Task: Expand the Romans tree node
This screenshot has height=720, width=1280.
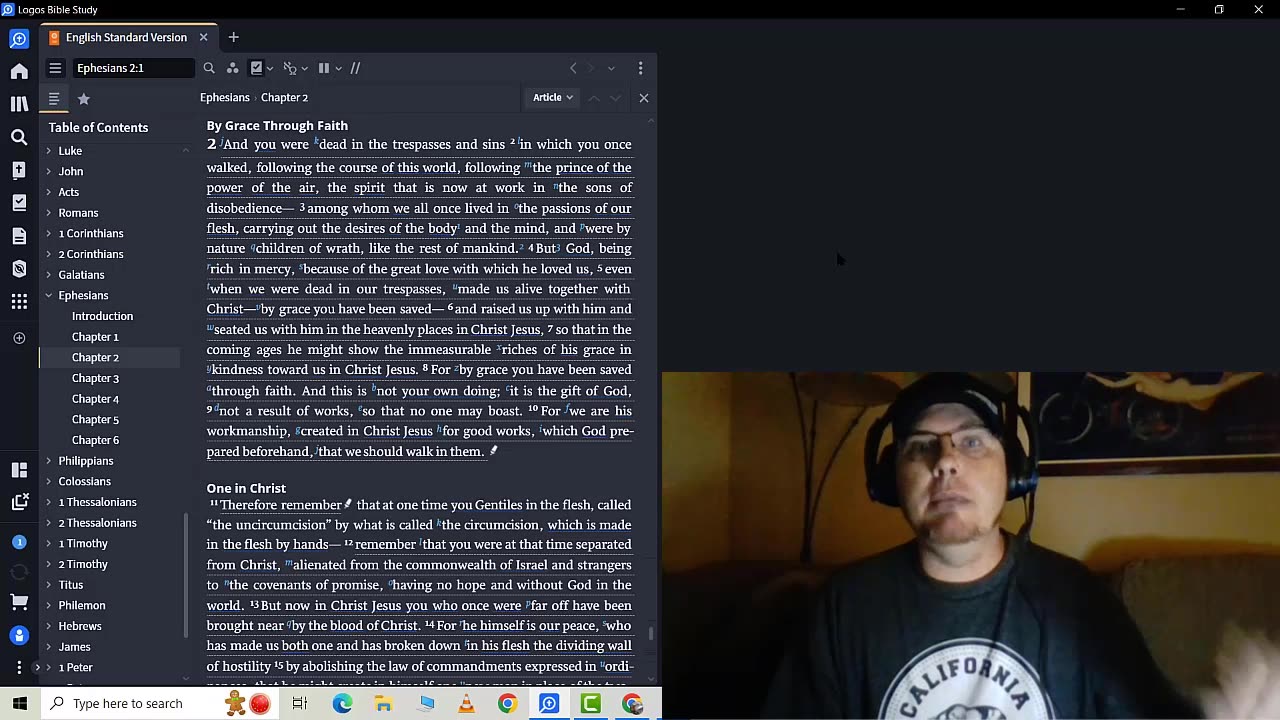Action: pyautogui.click(x=48, y=212)
